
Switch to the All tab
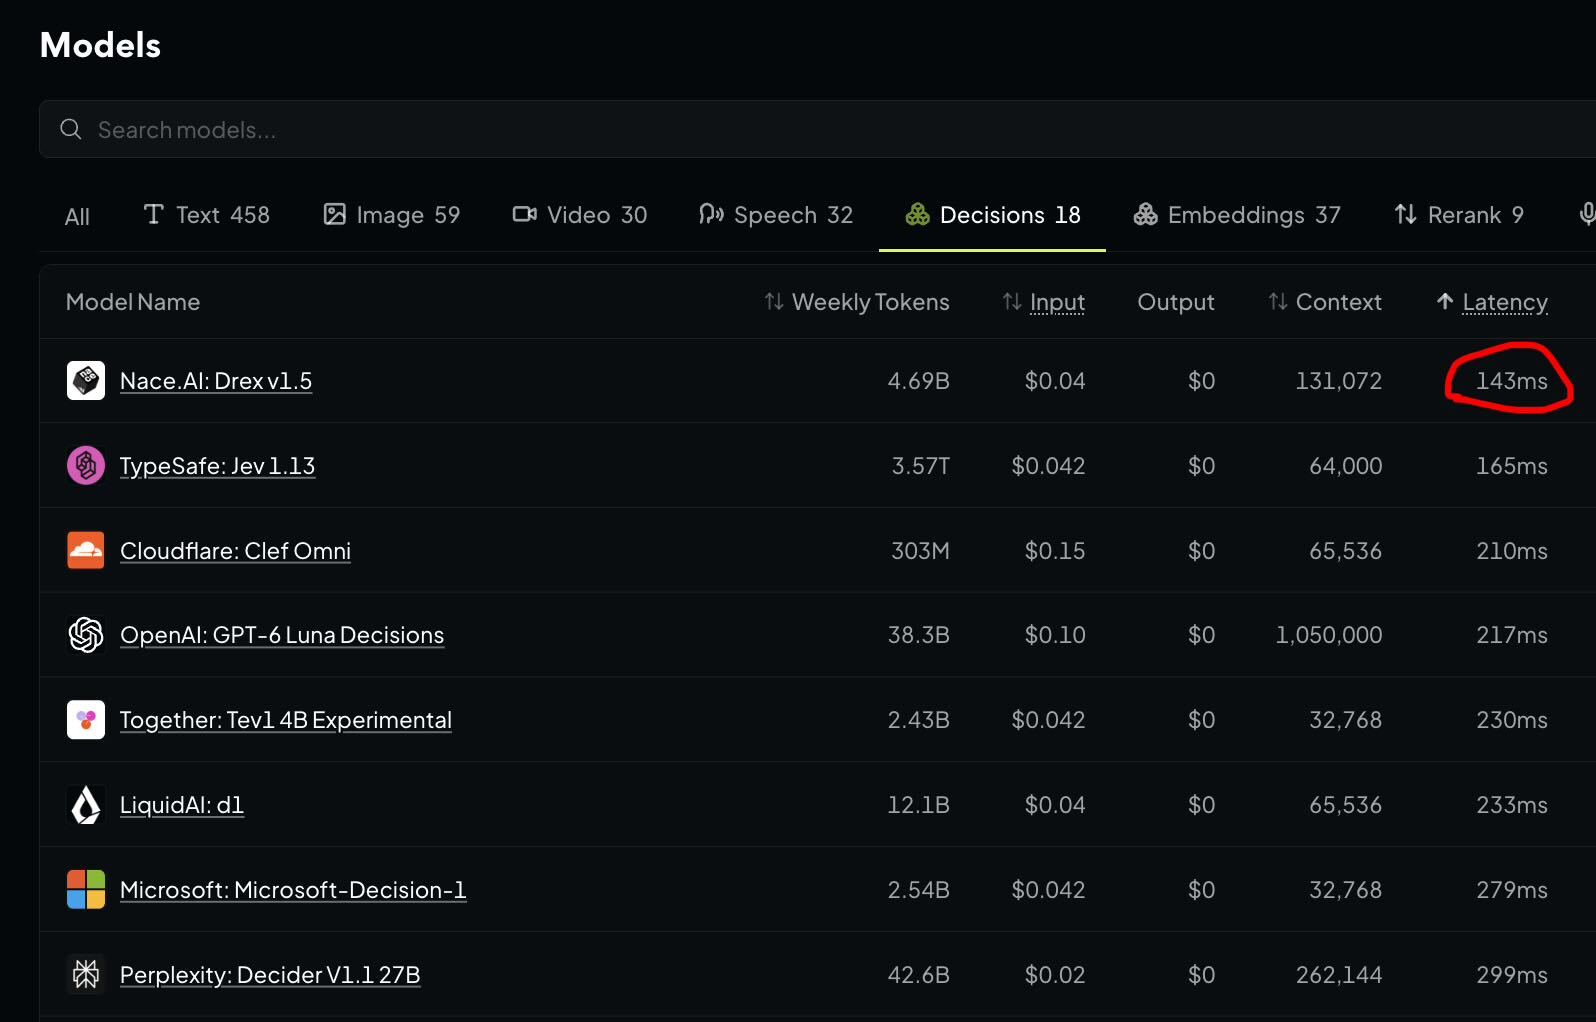(x=77, y=216)
